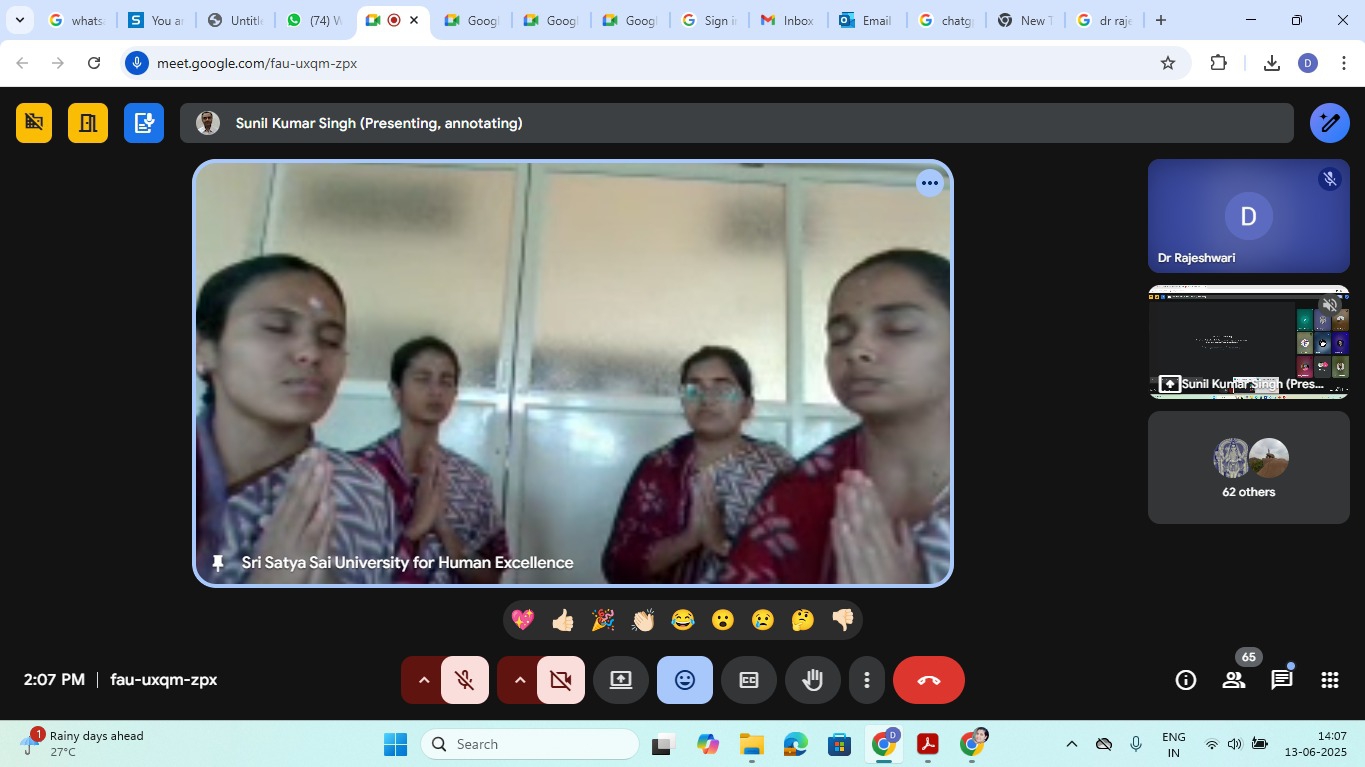Open the activities grid icon
1365x767 pixels.
pos(1329,680)
